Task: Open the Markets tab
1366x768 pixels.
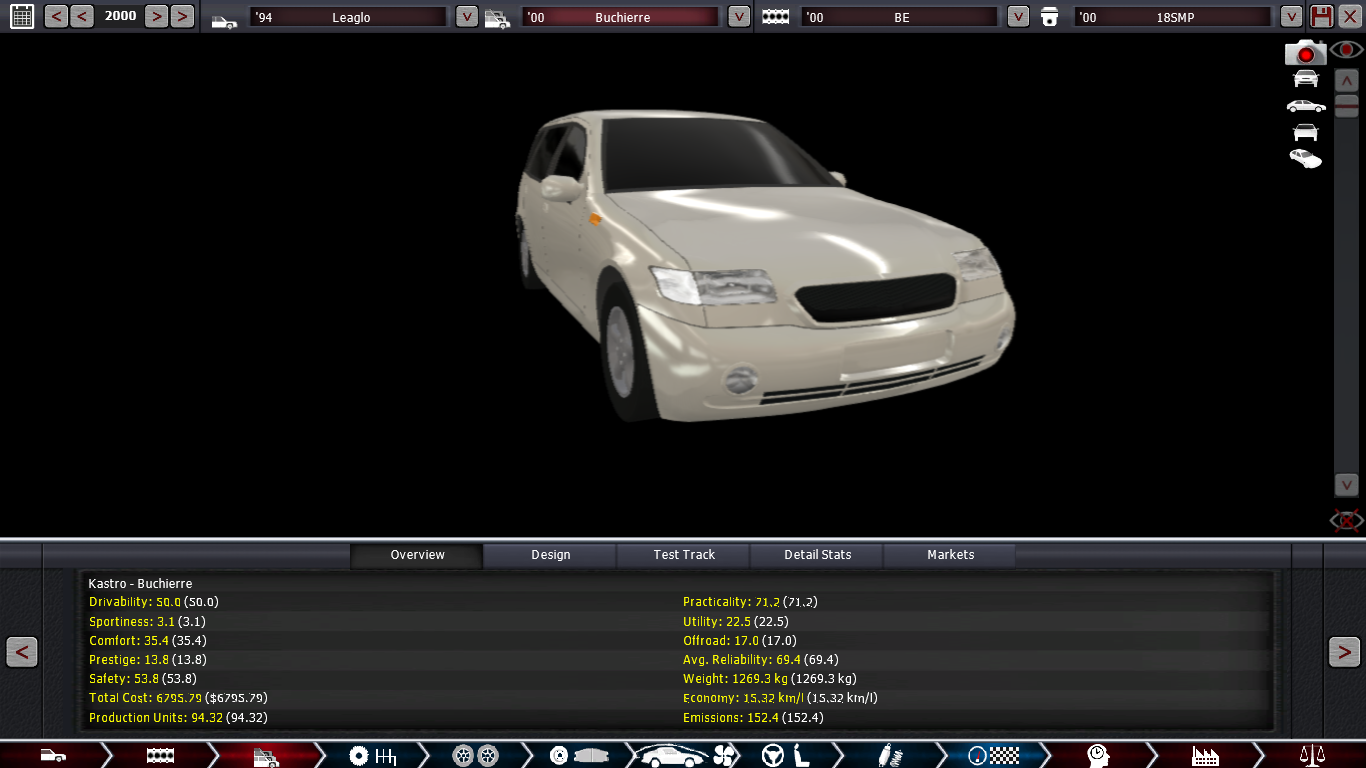Action: pos(950,555)
